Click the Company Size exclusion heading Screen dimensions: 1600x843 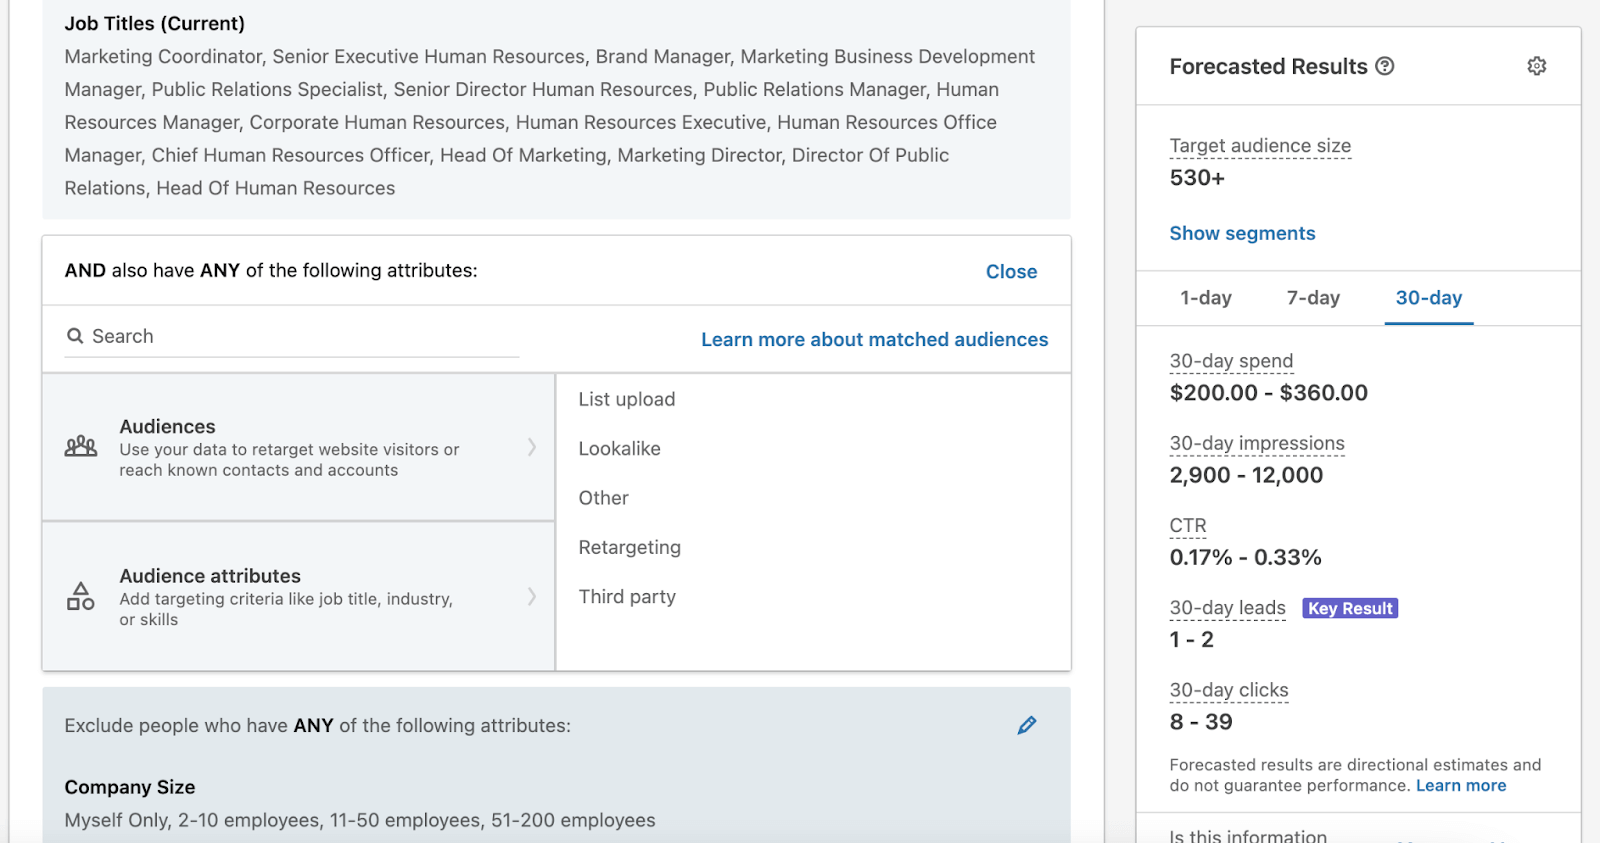point(130,787)
